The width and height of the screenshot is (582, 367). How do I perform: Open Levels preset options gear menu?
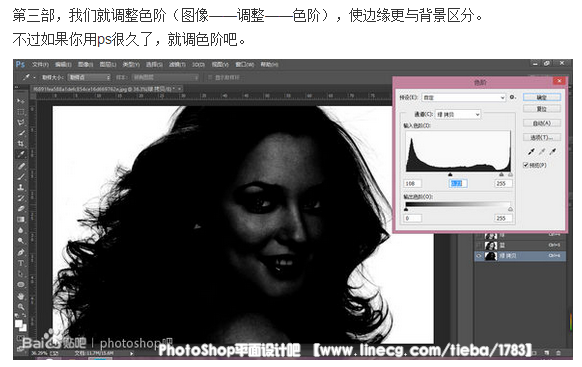point(513,97)
